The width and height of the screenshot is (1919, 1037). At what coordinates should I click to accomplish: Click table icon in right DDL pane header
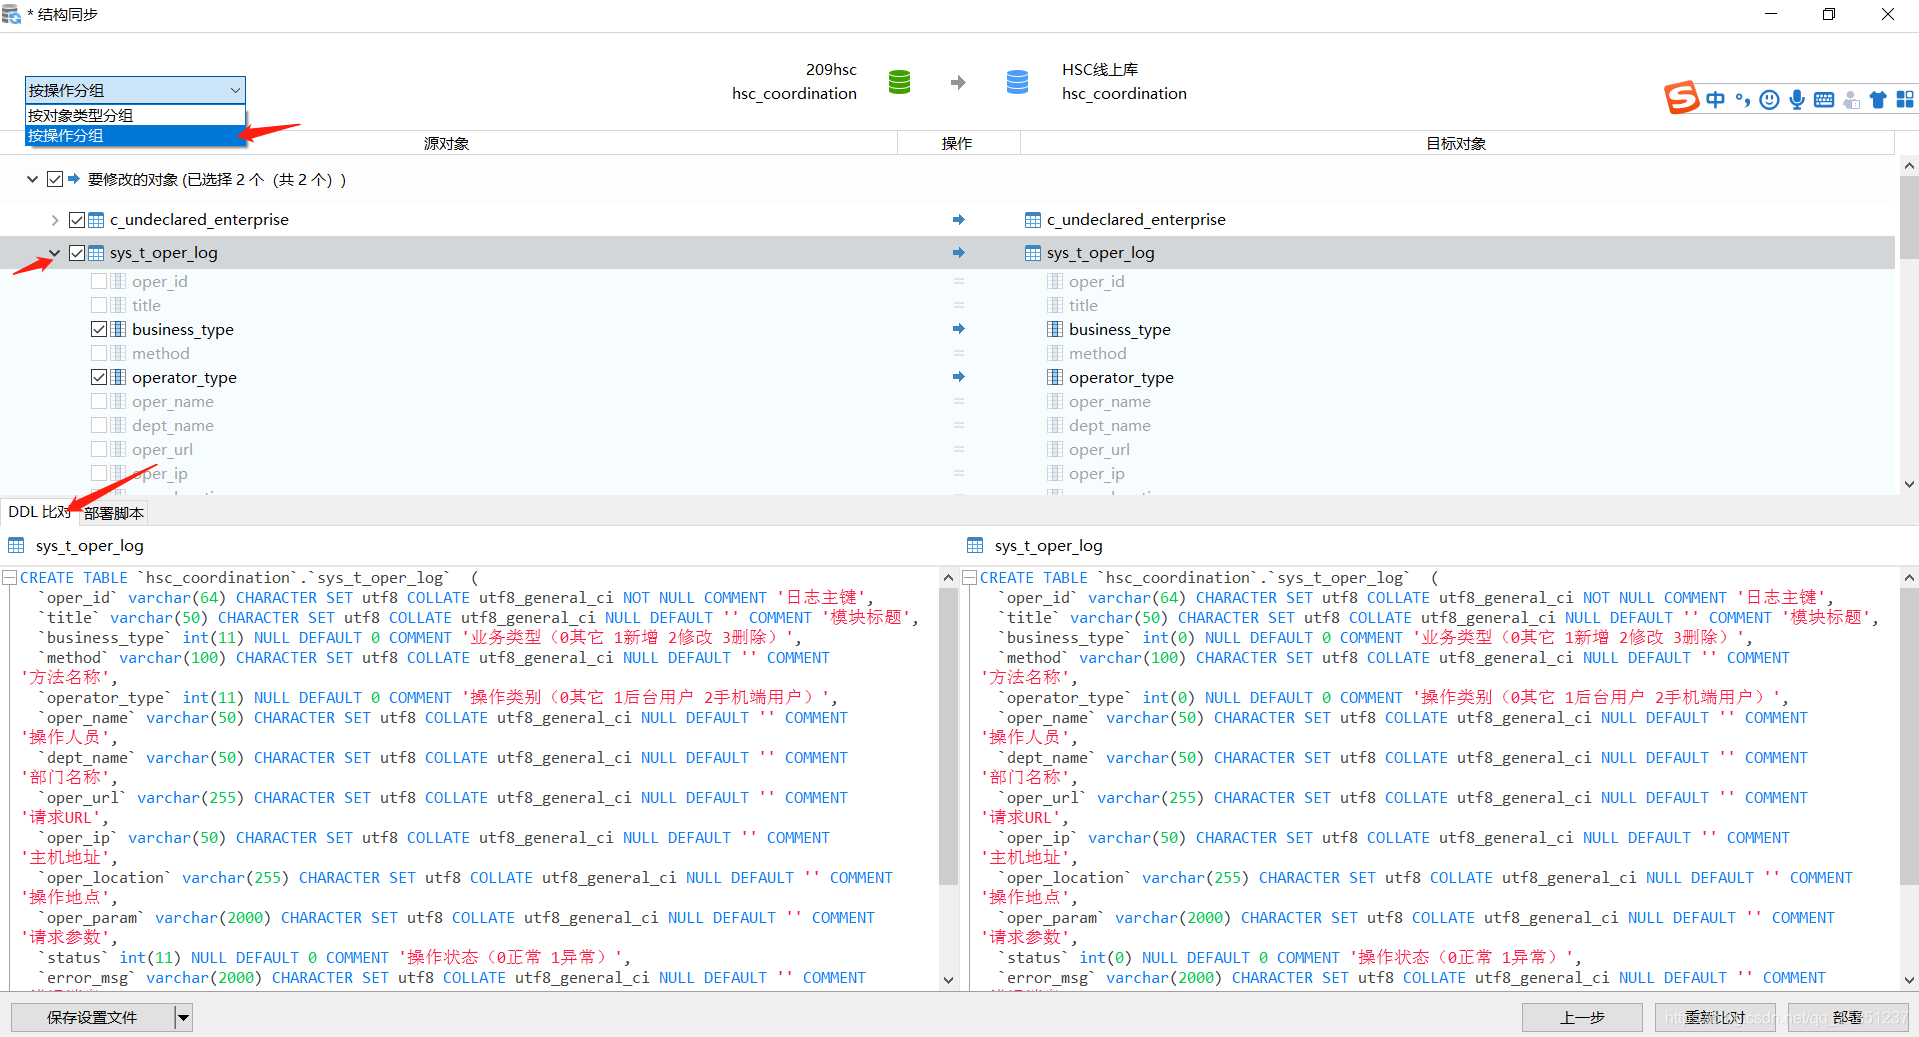point(975,546)
